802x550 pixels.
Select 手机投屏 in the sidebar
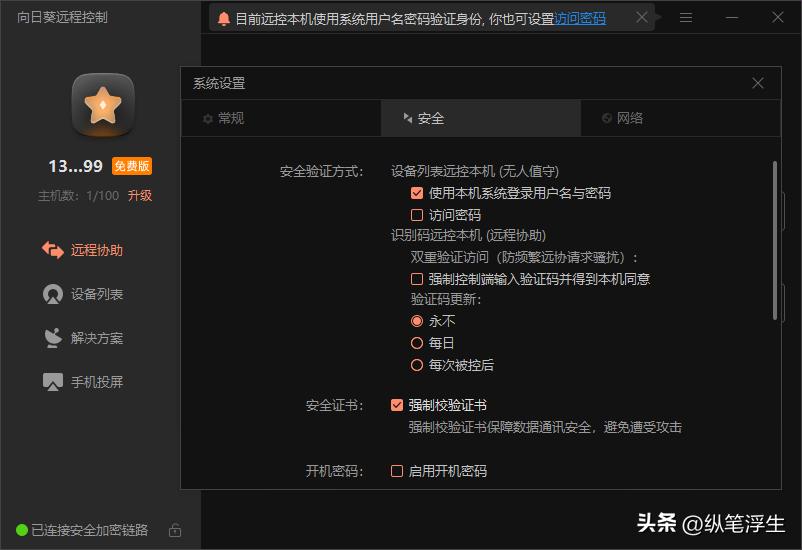coord(82,382)
